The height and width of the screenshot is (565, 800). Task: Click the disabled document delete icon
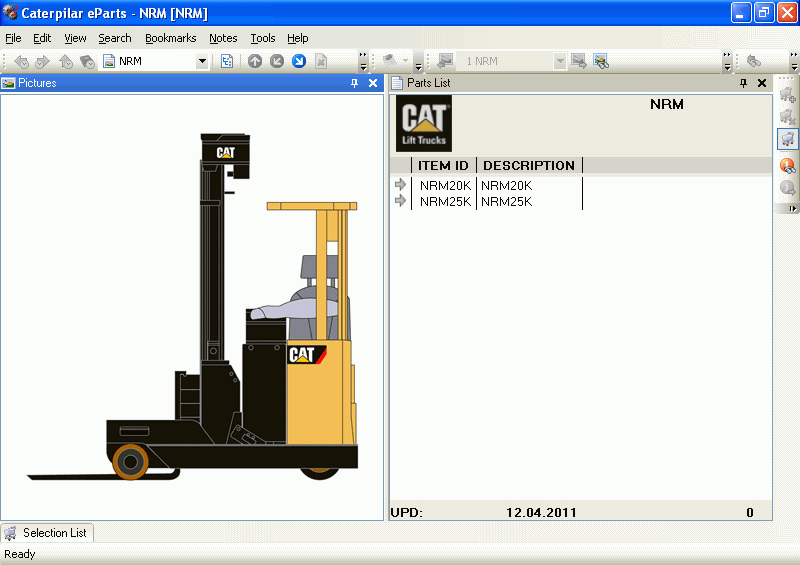[320, 62]
